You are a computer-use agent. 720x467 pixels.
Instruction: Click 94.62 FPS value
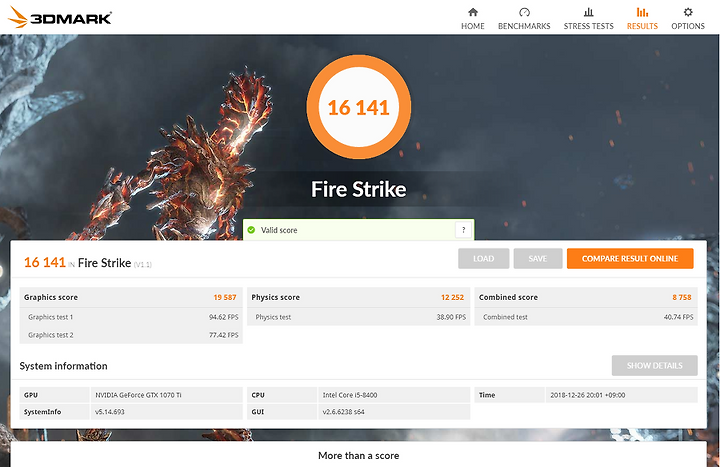tap(224, 317)
